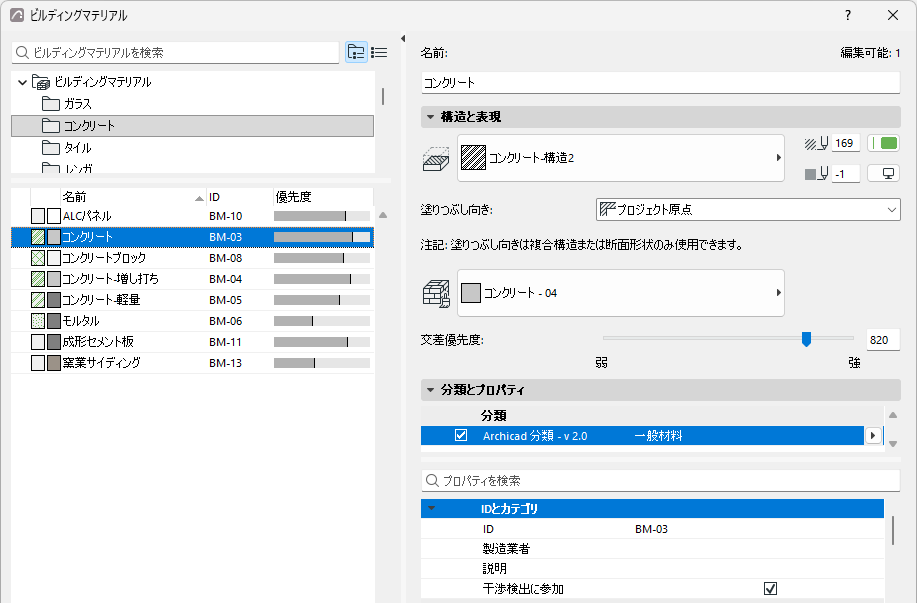Click the surface material brick icon

point(436,293)
